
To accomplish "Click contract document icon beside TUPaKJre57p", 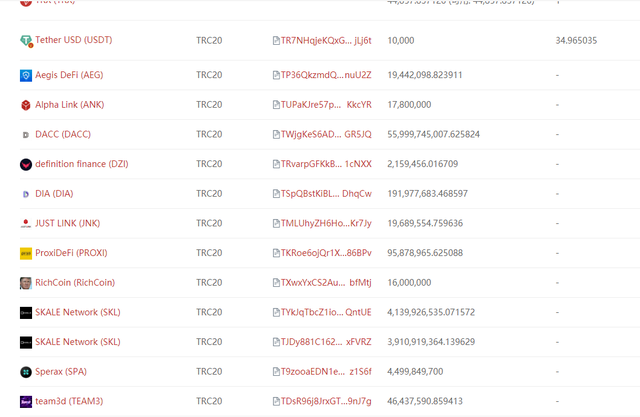I will 276,105.
